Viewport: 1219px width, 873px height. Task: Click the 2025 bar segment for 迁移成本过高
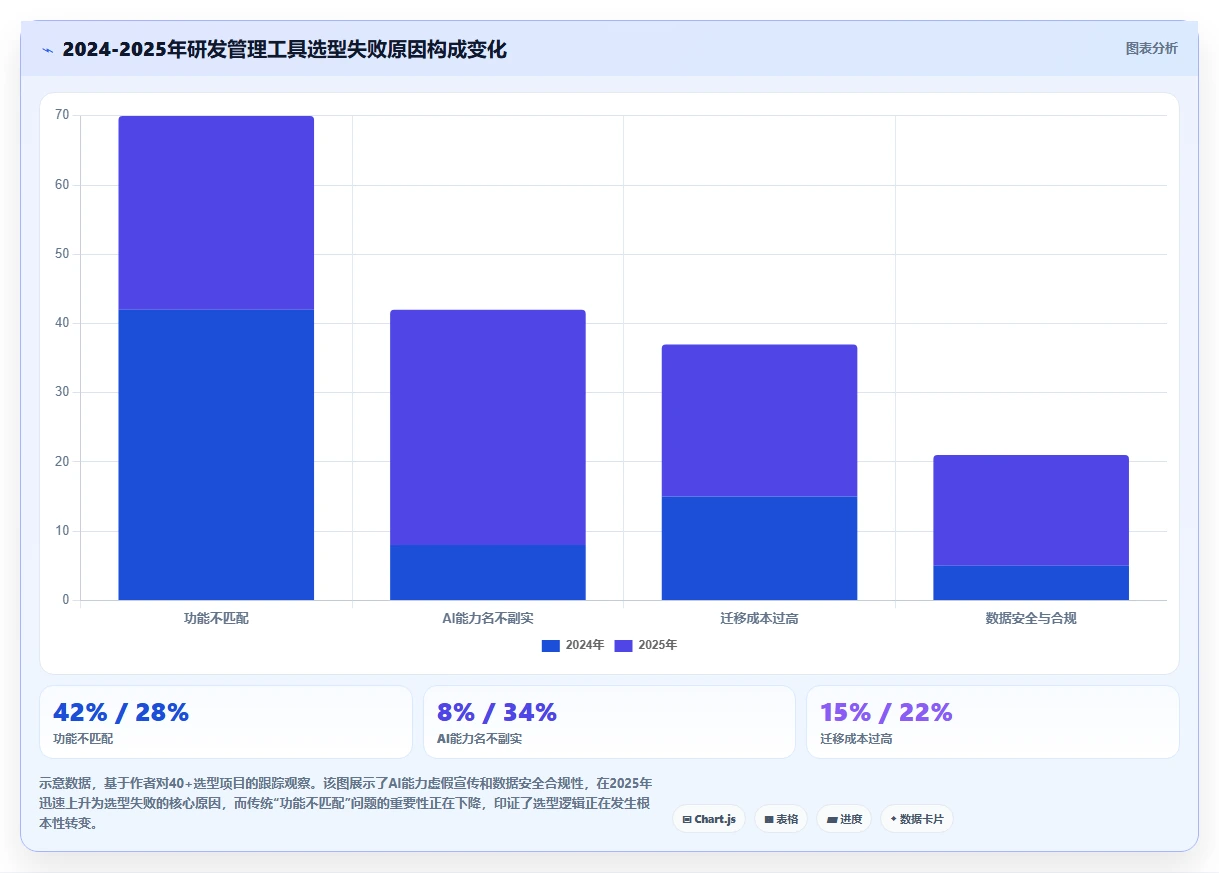pyautogui.click(x=760, y=420)
